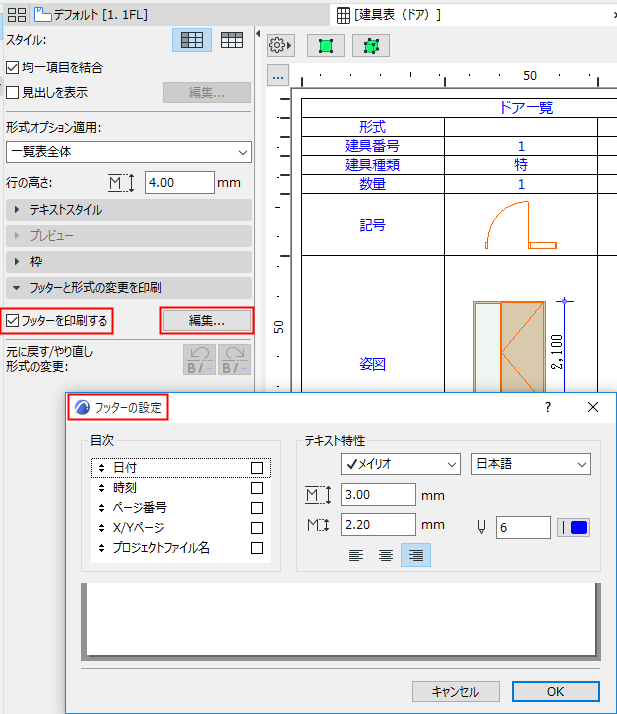The width and height of the screenshot is (617, 714).
Task: Click the door elevation drawing in 姿図 row
Action: point(509,347)
